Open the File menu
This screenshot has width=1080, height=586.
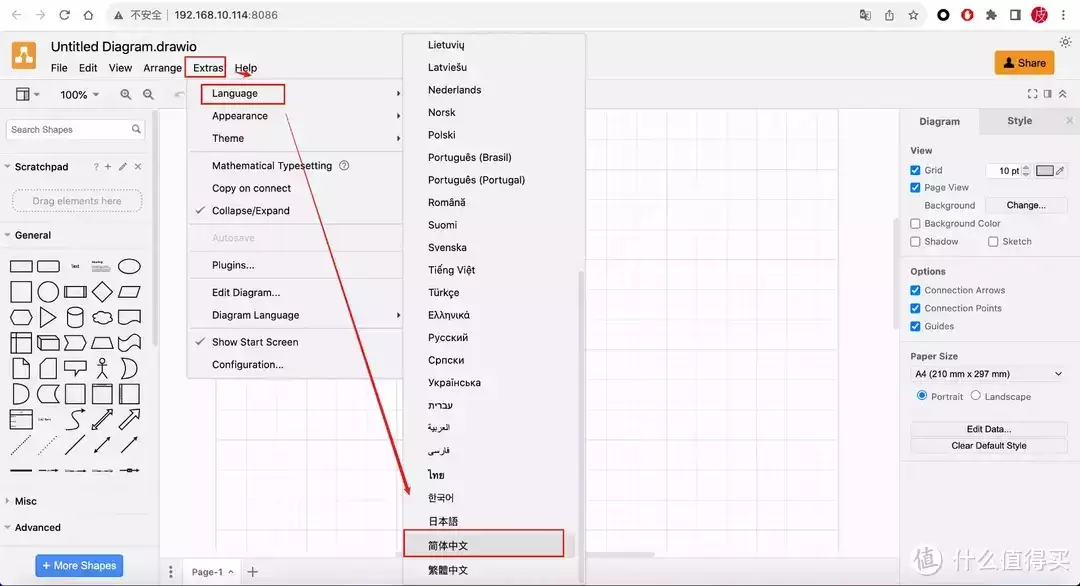(x=59, y=67)
